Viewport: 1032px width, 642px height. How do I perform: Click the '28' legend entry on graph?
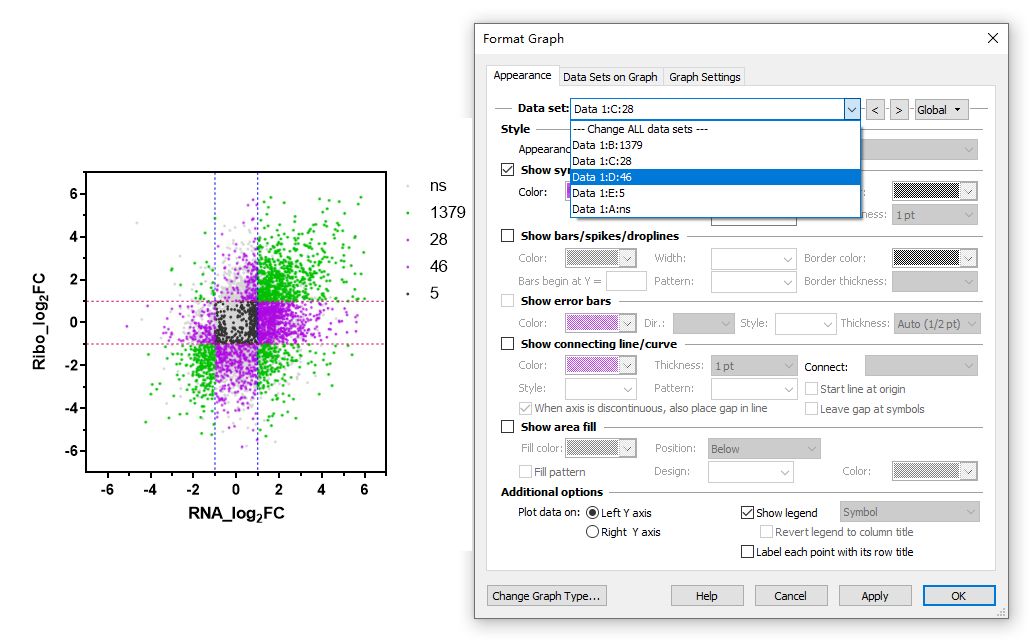tap(438, 239)
